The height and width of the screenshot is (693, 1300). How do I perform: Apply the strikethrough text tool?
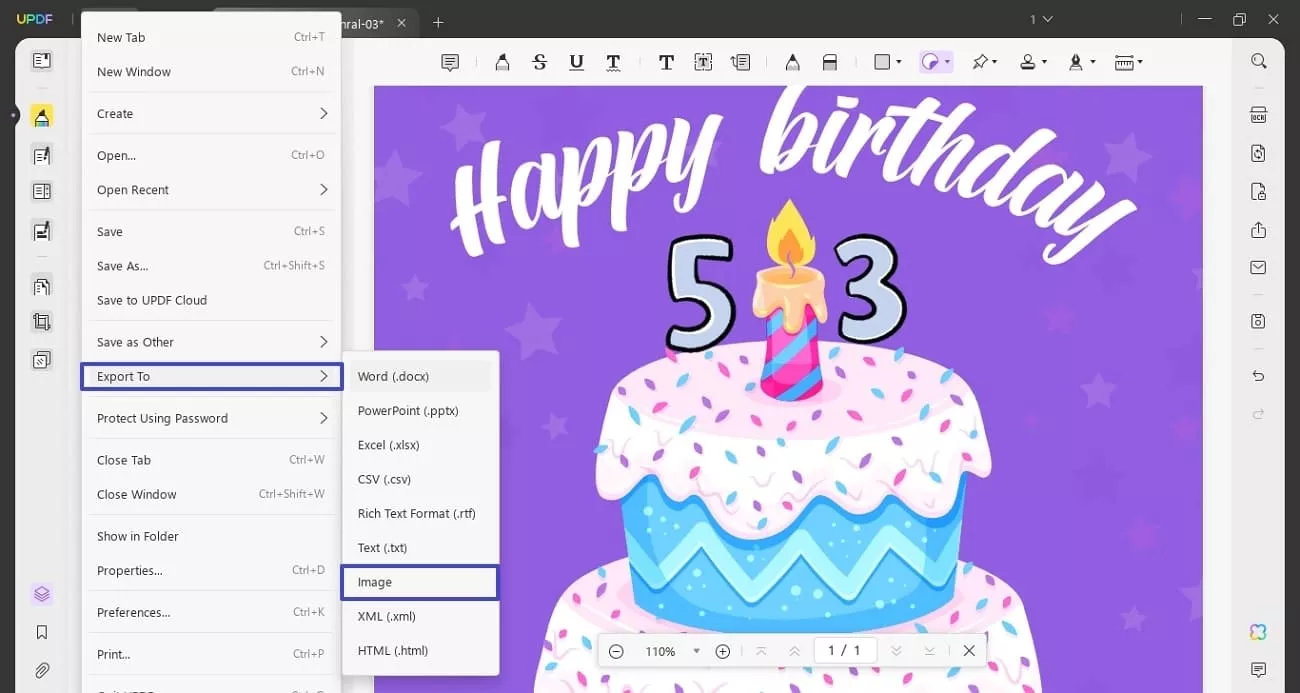[x=539, y=62]
